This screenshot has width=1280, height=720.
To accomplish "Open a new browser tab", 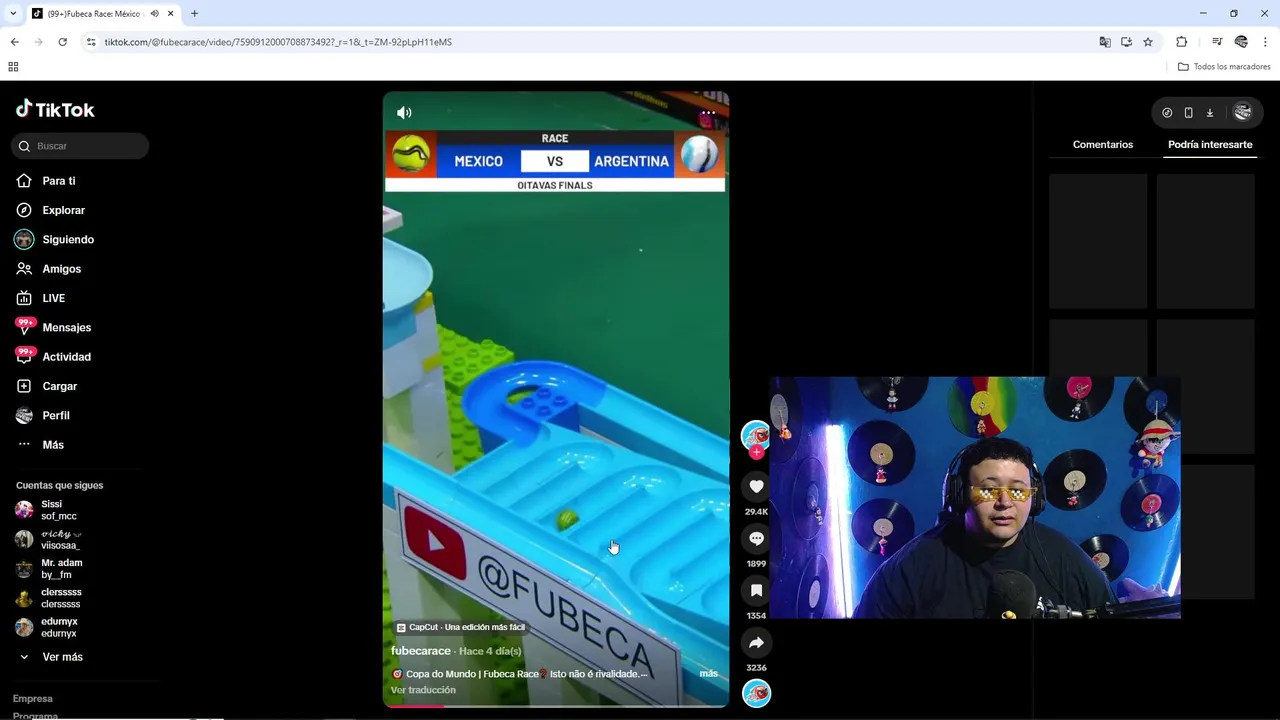I will coord(194,14).
